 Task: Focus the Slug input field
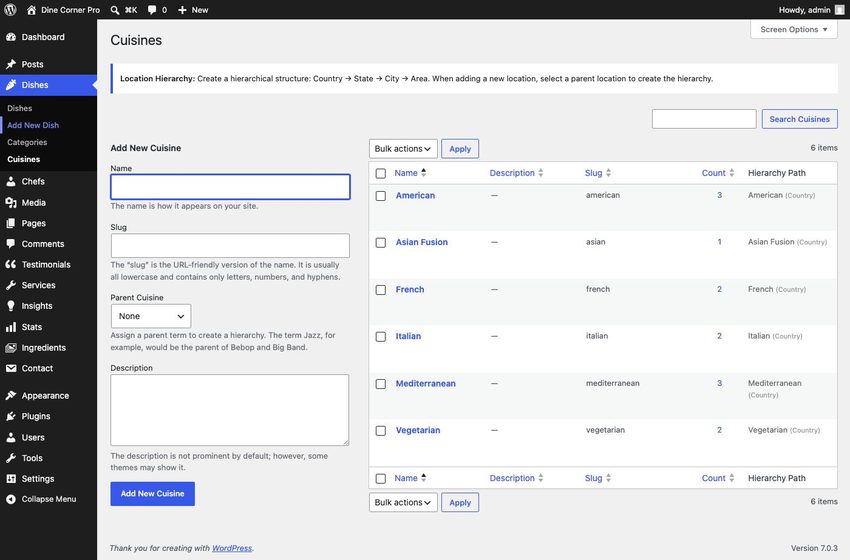230,246
